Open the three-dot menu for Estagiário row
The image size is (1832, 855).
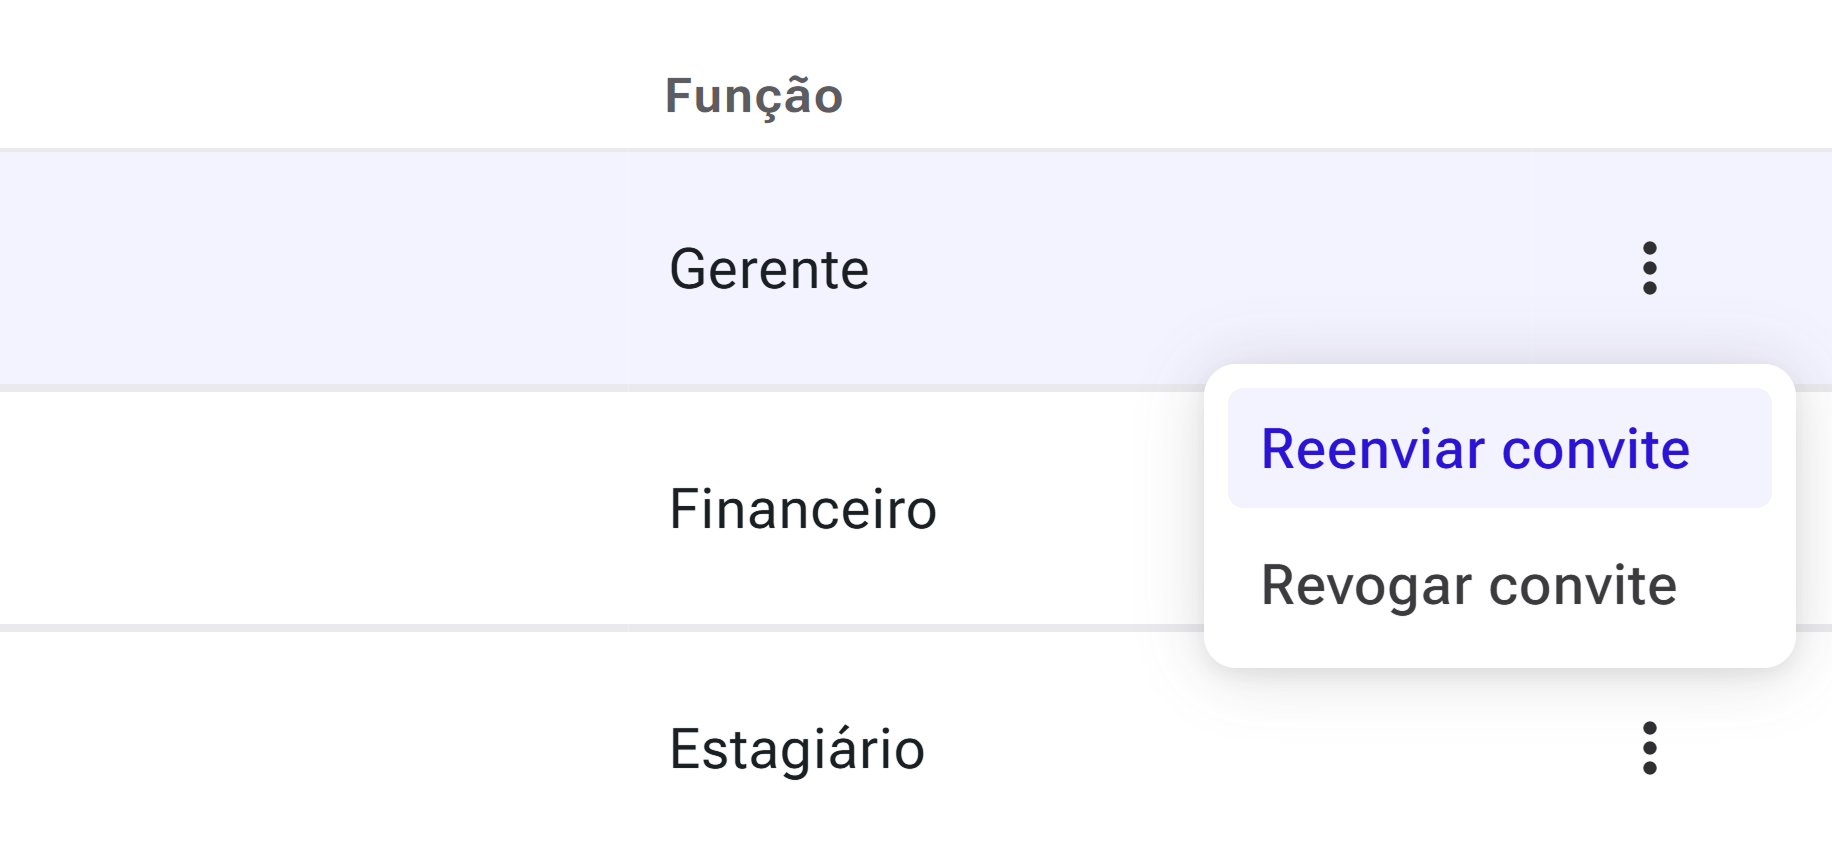point(1649,748)
